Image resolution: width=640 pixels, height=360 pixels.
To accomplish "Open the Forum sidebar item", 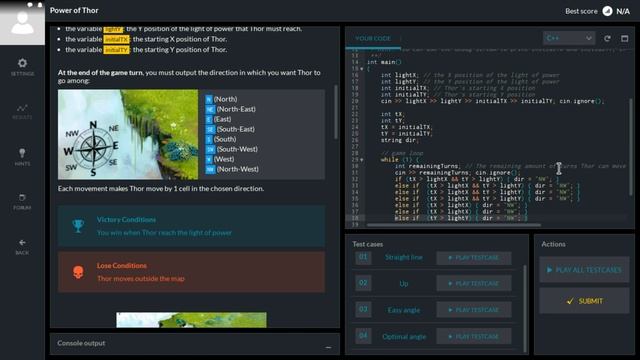I will pyautogui.click(x=22, y=202).
